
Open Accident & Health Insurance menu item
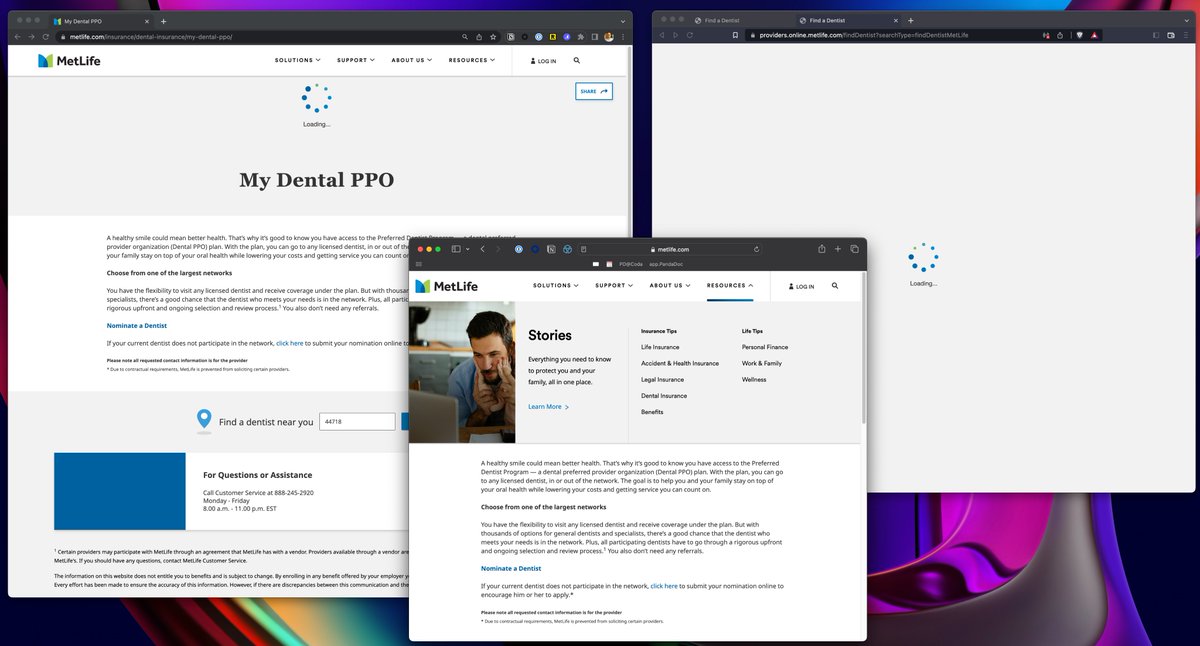[680, 363]
